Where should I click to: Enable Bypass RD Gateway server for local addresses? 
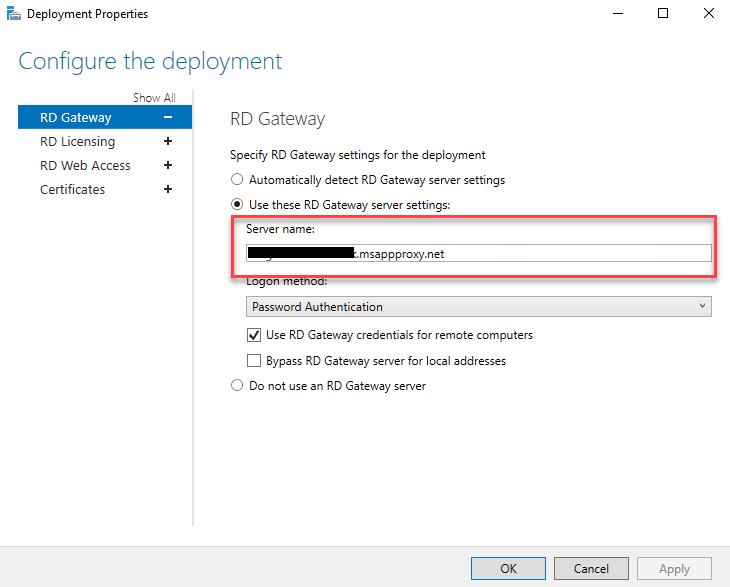pyautogui.click(x=254, y=360)
